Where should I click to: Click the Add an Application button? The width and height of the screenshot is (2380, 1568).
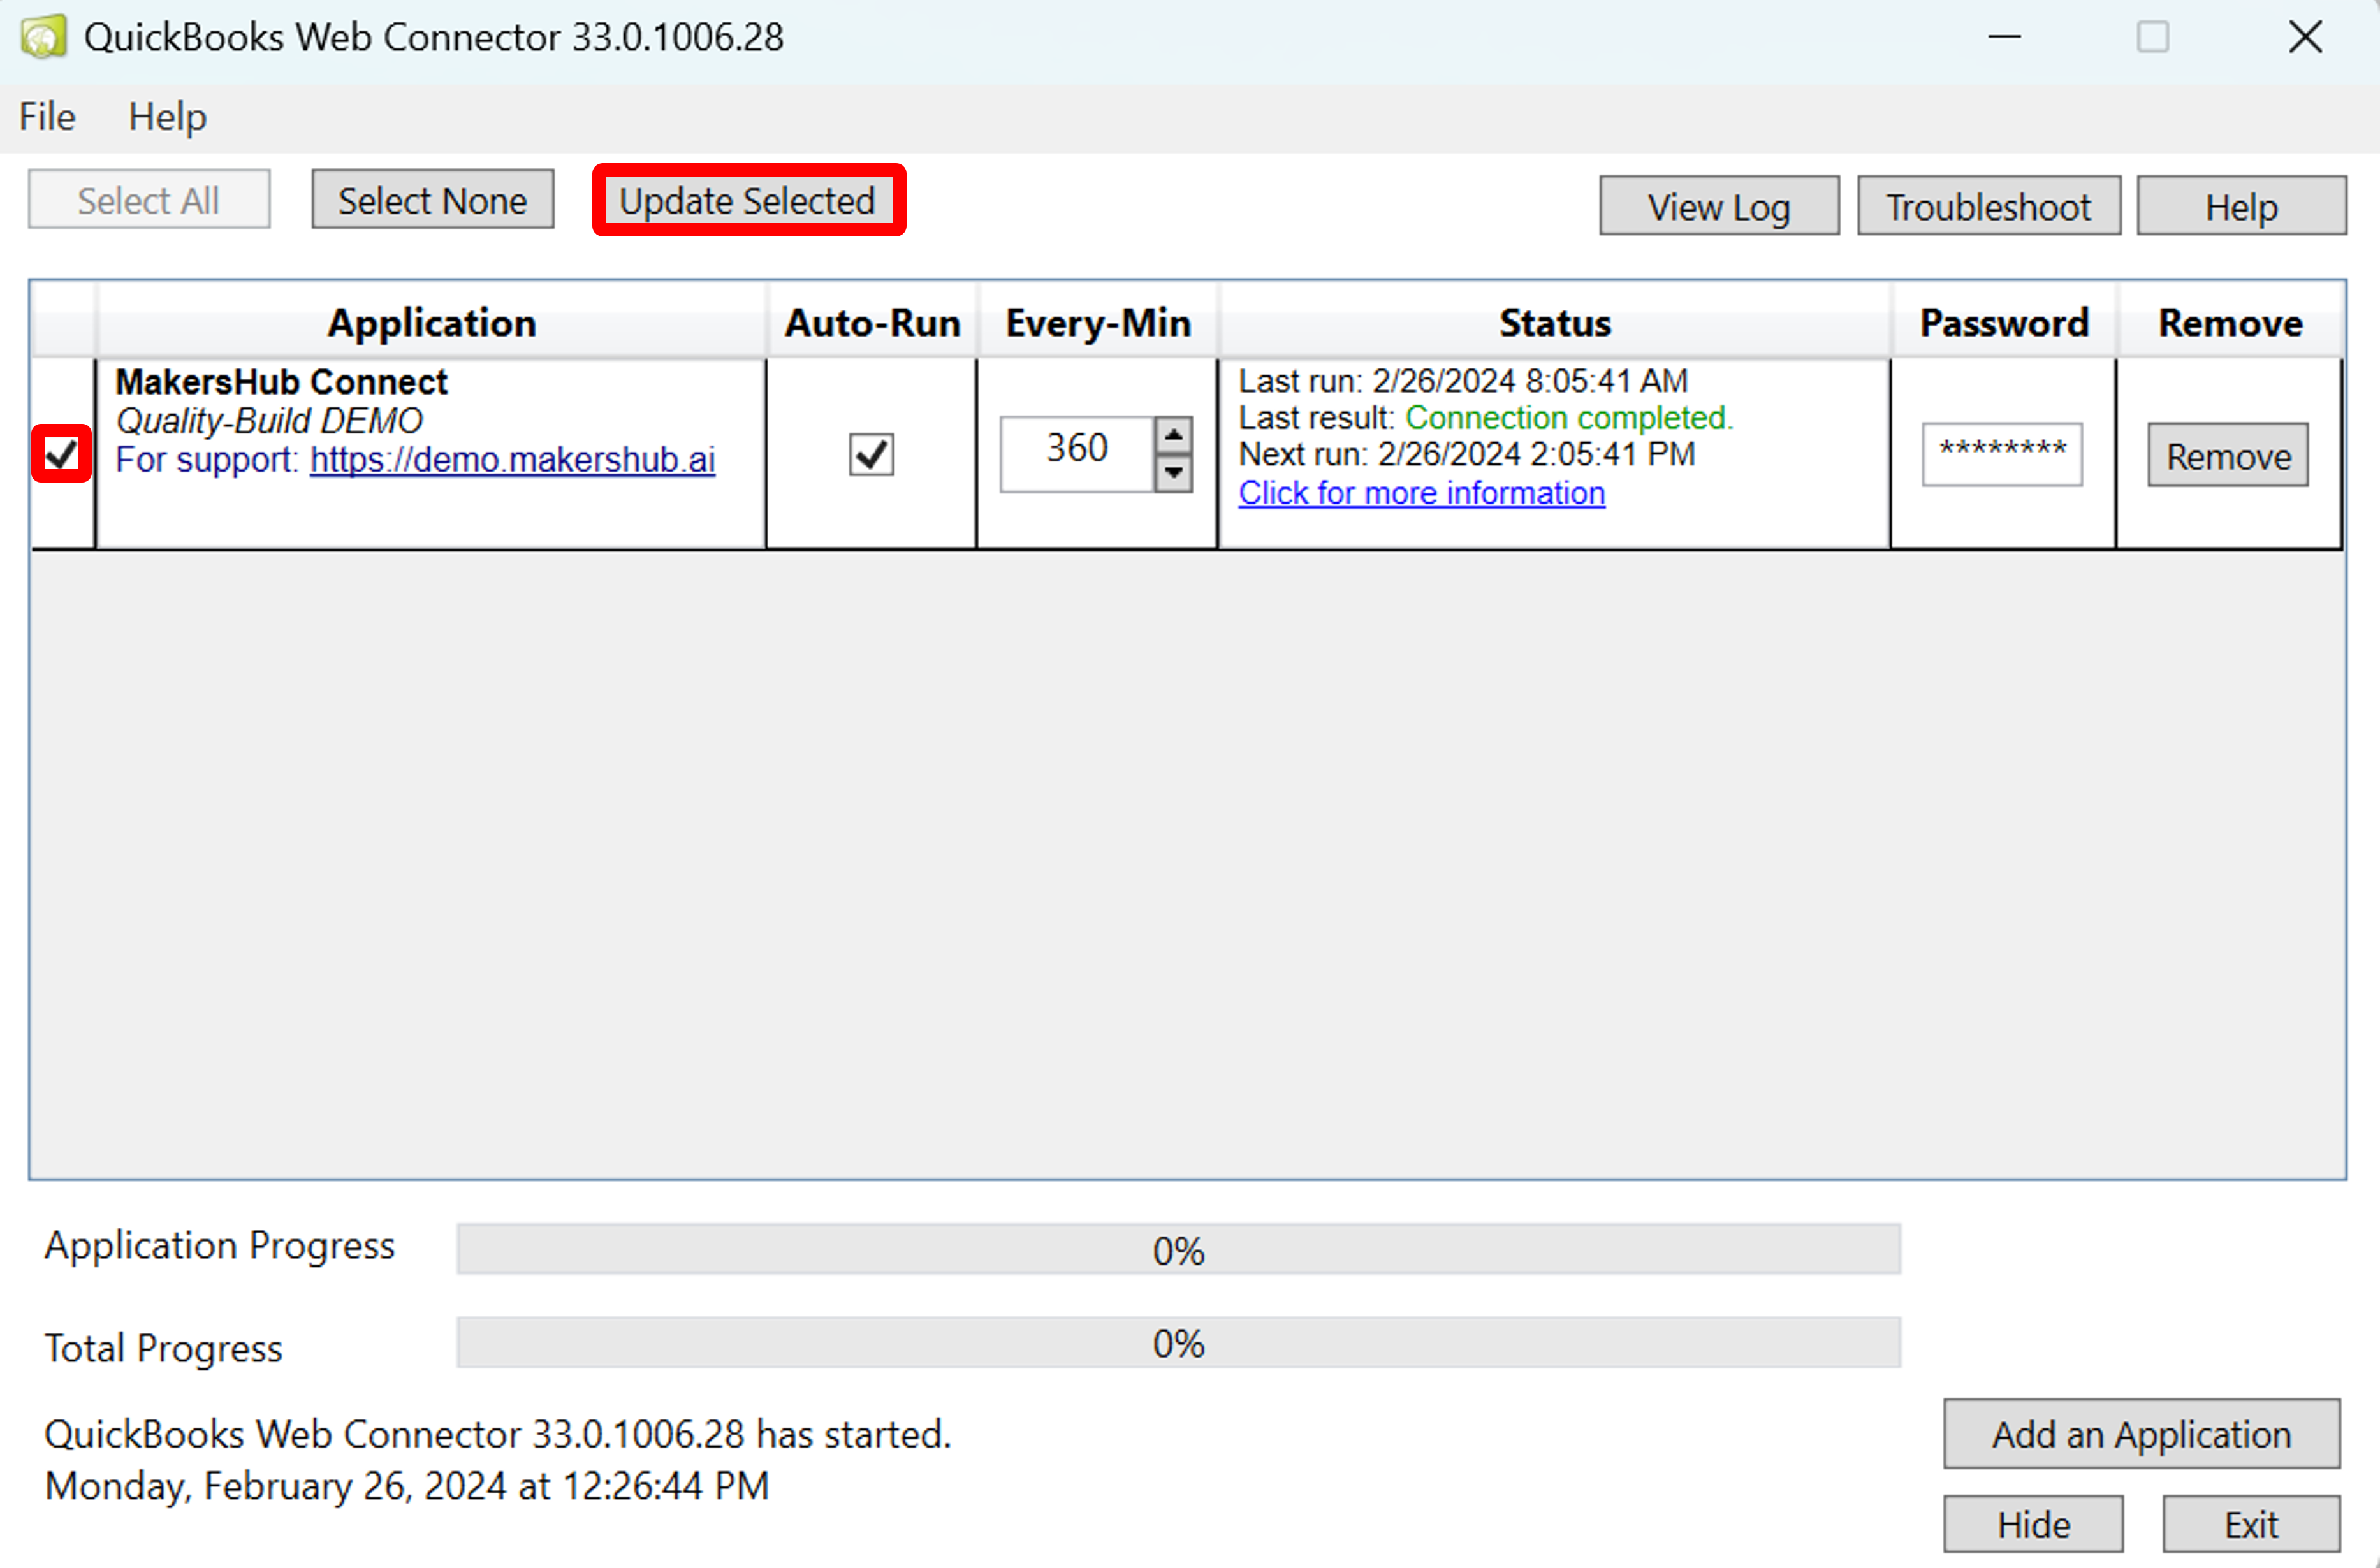click(2141, 1433)
